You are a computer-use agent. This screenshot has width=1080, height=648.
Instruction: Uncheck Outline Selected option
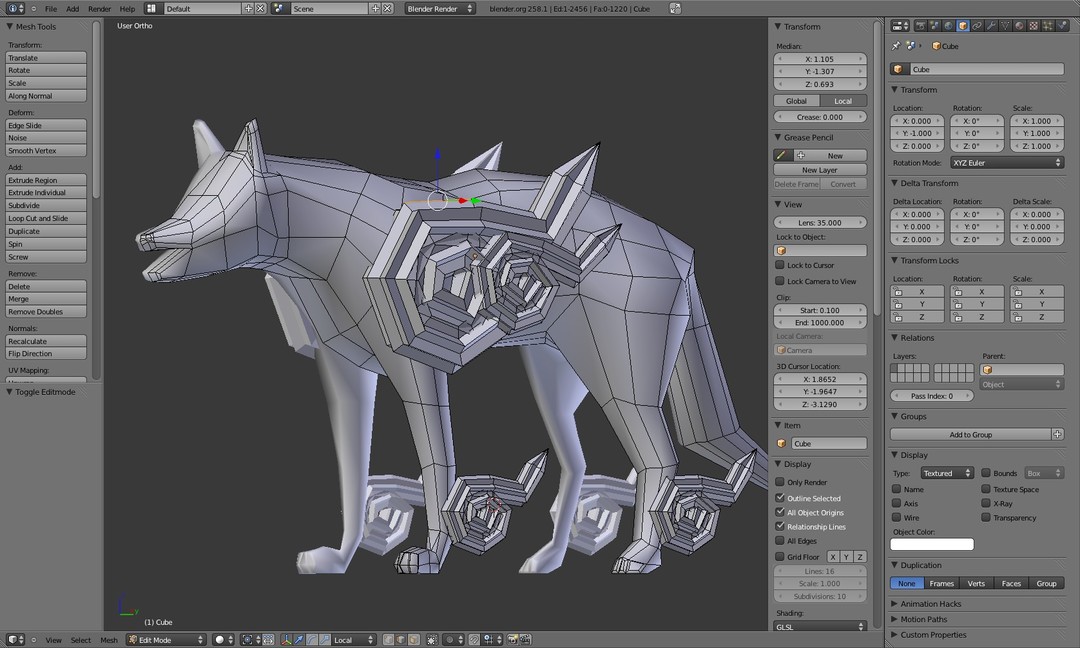click(780, 497)
